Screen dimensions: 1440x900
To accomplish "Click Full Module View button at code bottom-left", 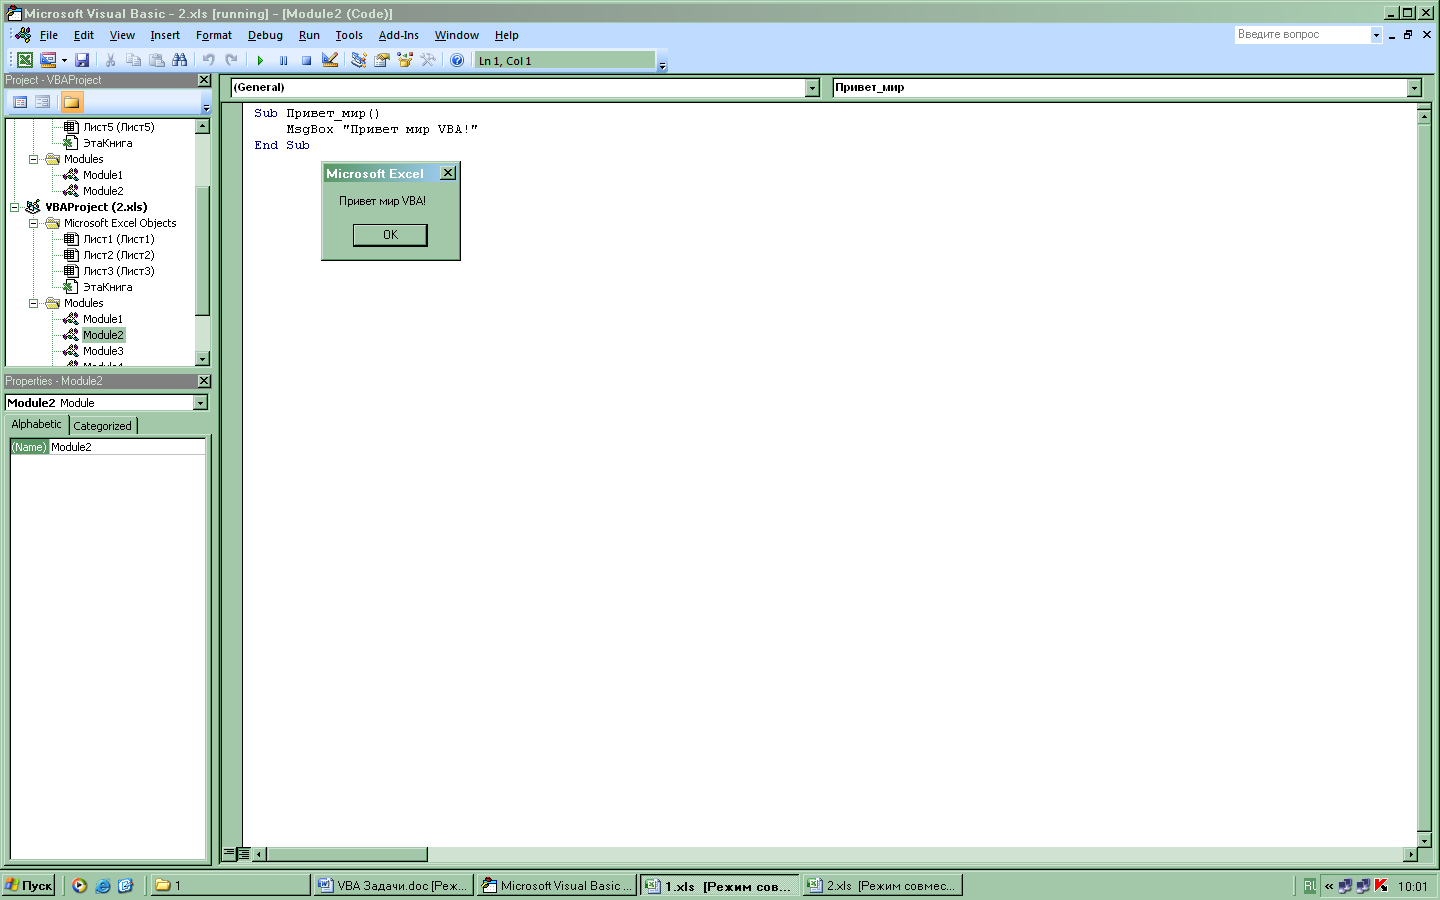I will click(x=244, y=854).
